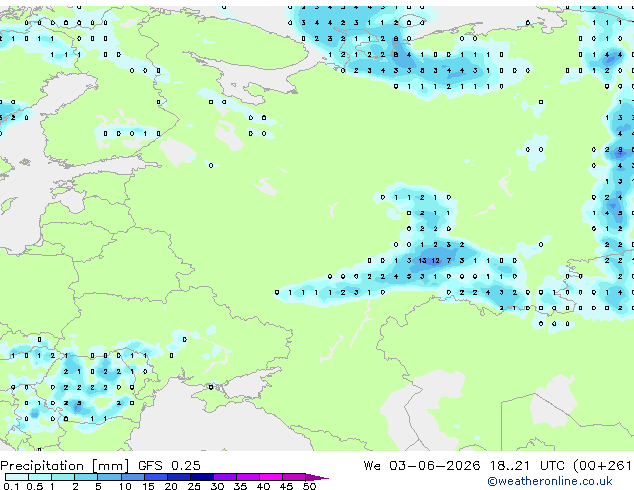The width and height of the screenshot is (634, 490).
Task: Select the 10–15 mm legend swatch
Action: [133, 477]
